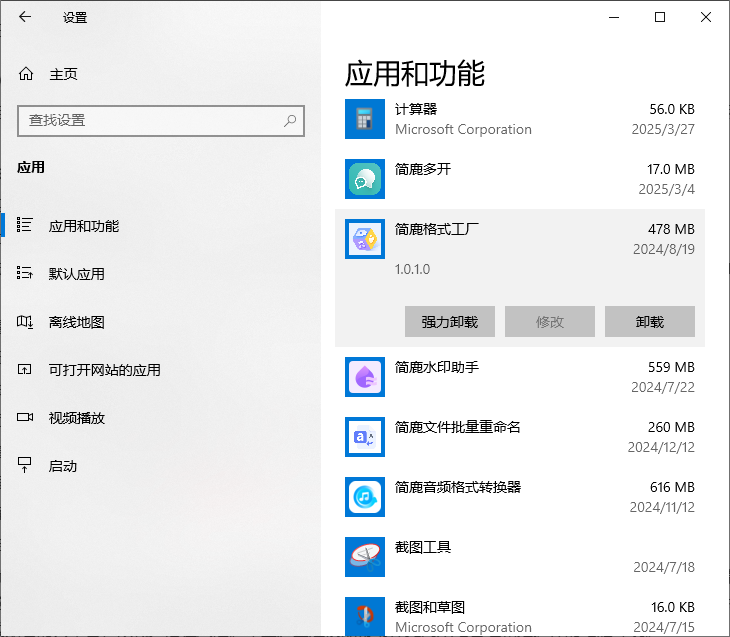This screenshot has height=637, width=730.
Task: Open 启动 settings page
Action: click(x=62, y=466)
